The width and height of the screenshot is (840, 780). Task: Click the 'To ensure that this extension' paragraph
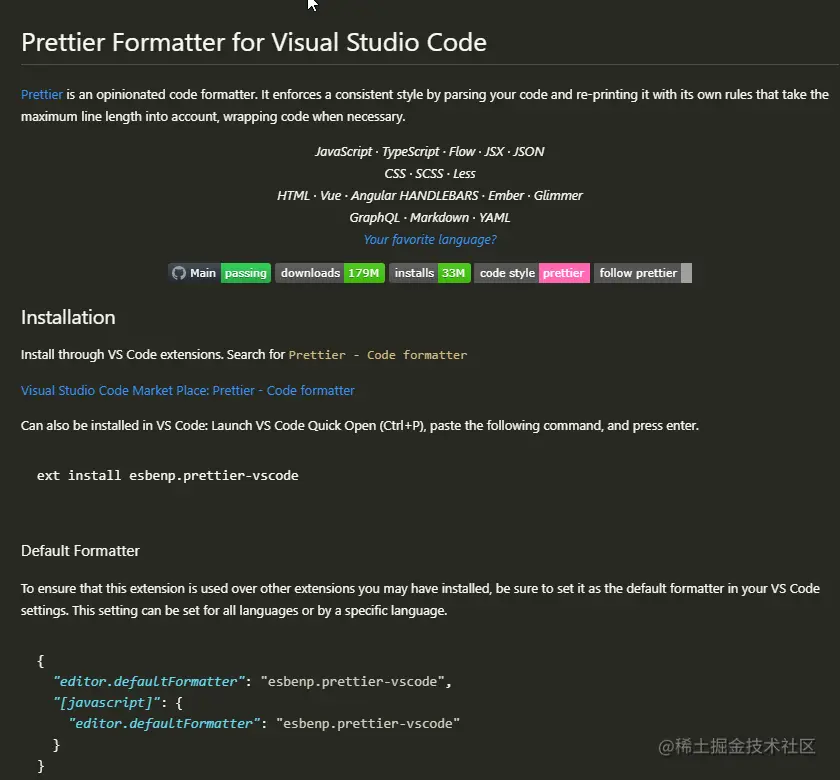pyautogui.click(x=420, y=599)
